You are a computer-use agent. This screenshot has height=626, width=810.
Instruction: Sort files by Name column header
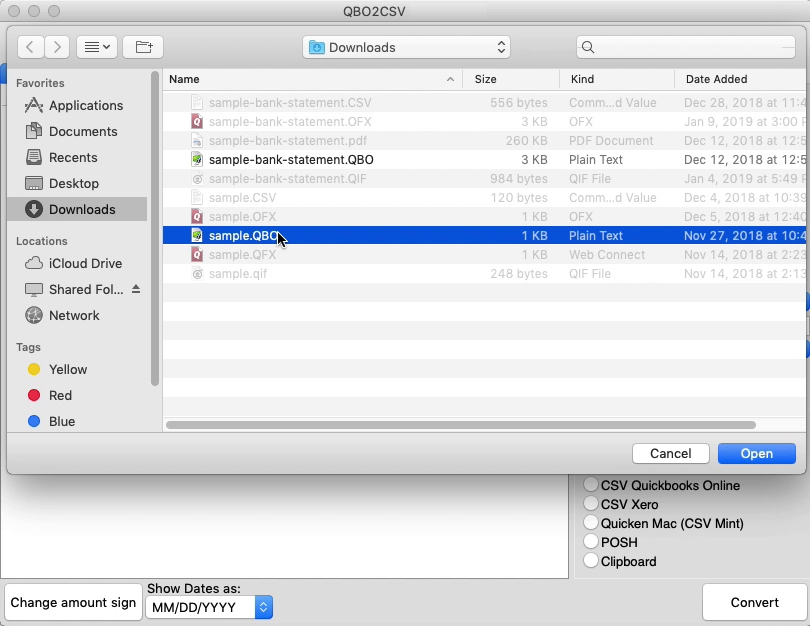[x=313, y=79]
